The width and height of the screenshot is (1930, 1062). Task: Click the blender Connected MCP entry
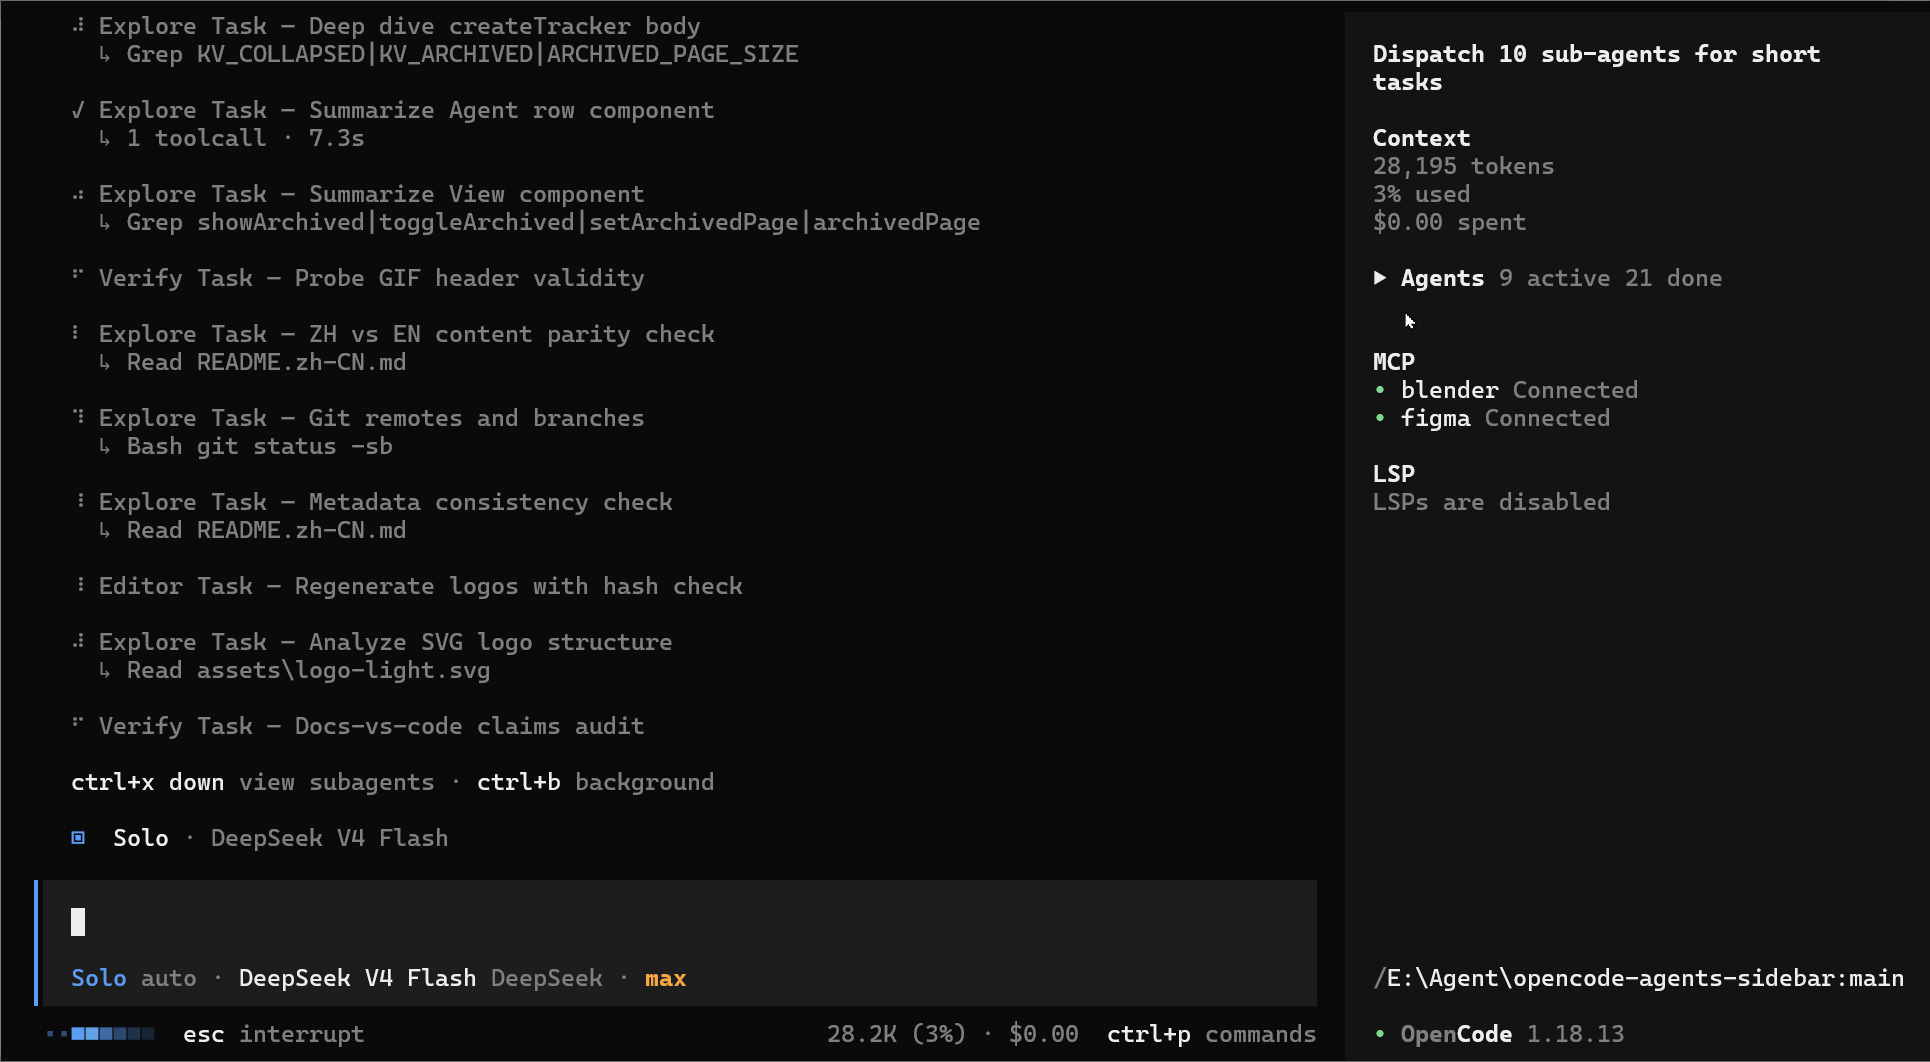[1519, 390]
